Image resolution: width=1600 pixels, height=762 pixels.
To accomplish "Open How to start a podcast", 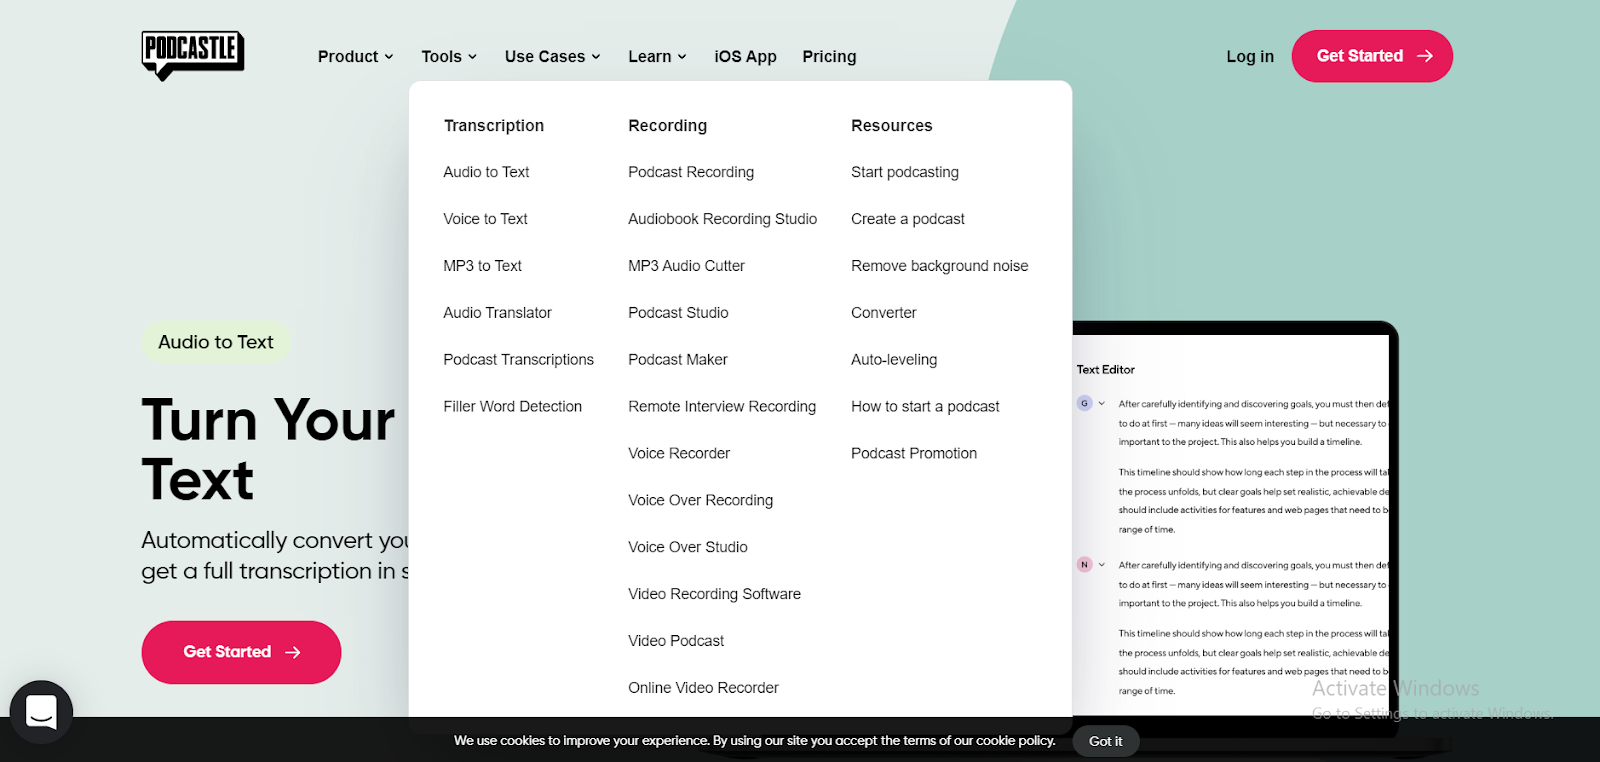I will point(925,407).
